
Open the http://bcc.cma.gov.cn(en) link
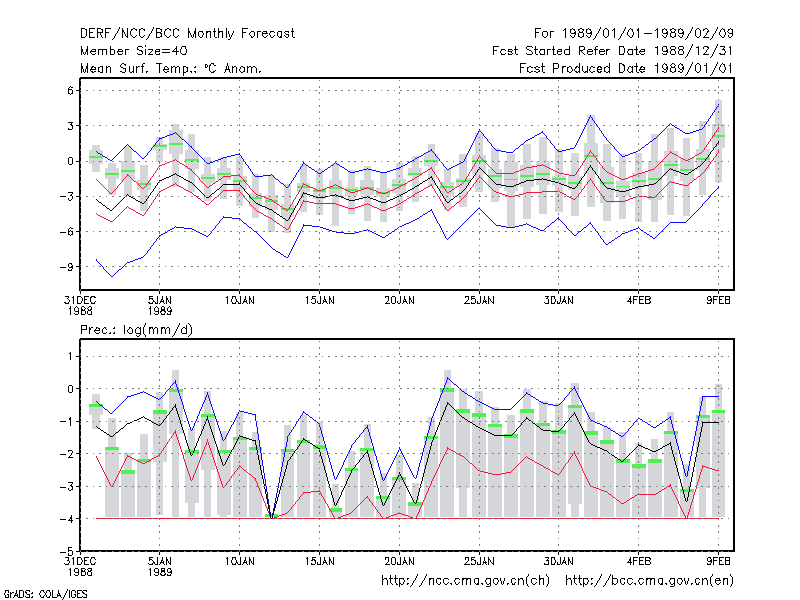click(x=649, y=581)
